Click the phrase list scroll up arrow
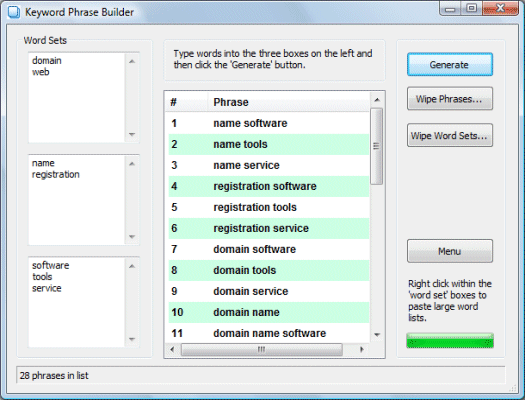This screenshot has width=525, height=400. coord(377,100)
